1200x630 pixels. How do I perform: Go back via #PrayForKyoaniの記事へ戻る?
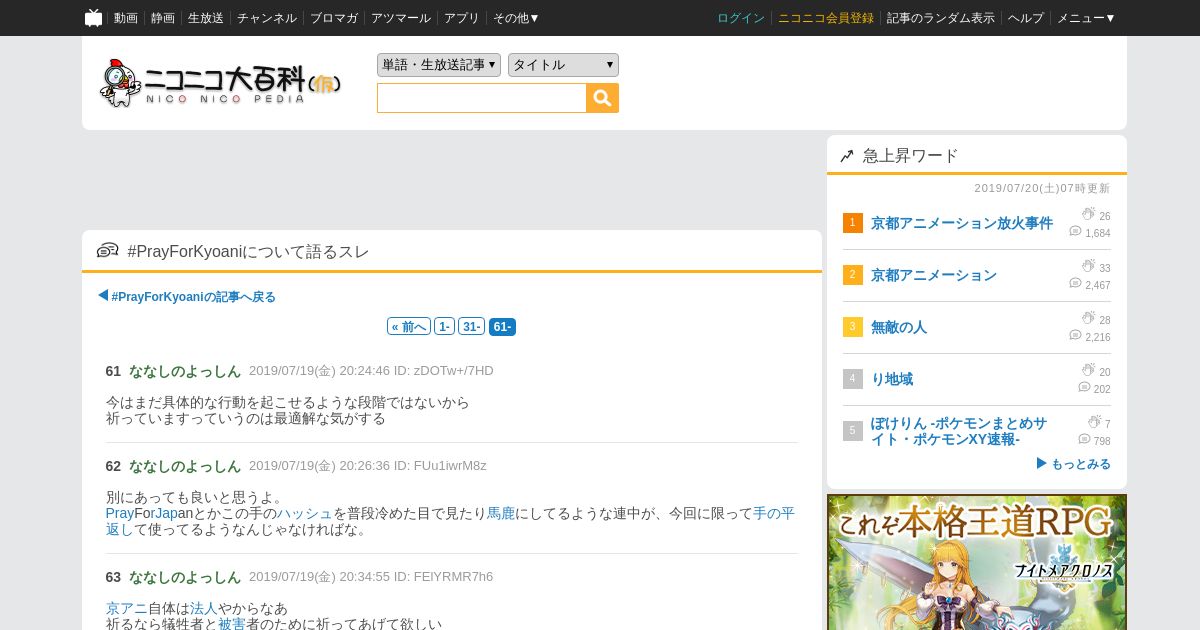tap(187, 297)
